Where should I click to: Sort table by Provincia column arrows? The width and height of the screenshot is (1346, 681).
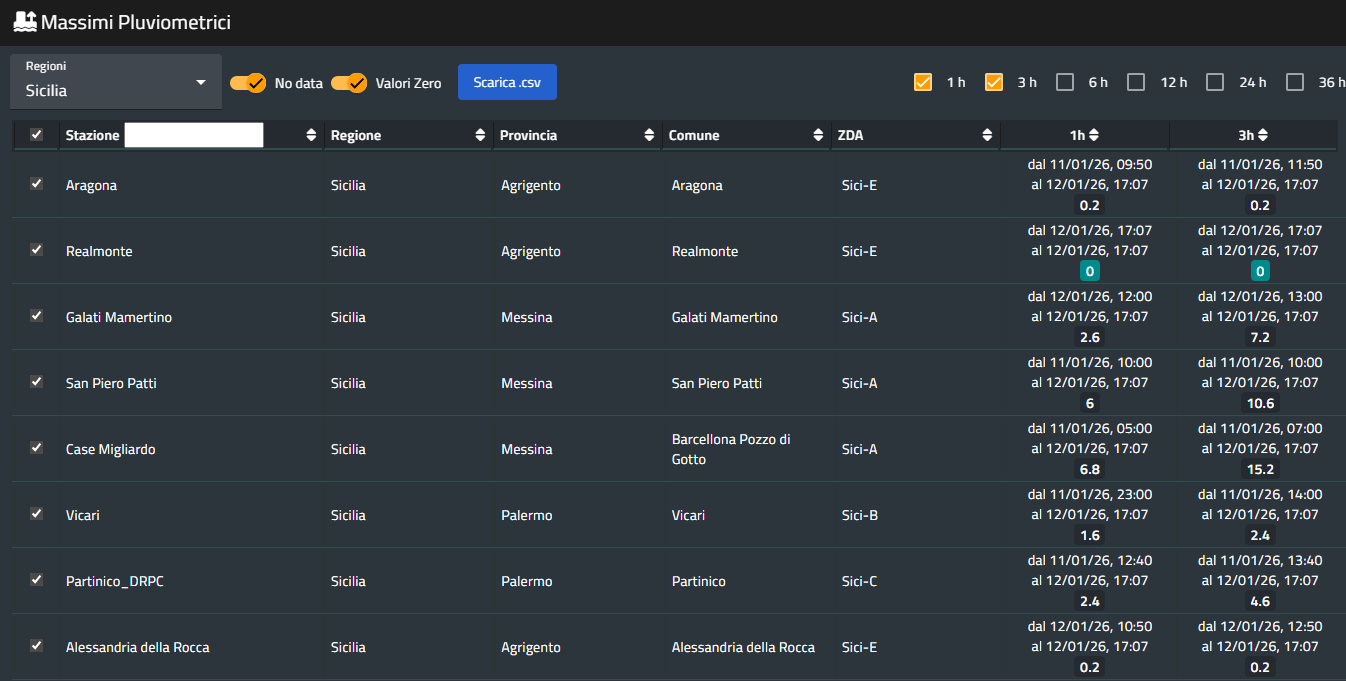649,136
